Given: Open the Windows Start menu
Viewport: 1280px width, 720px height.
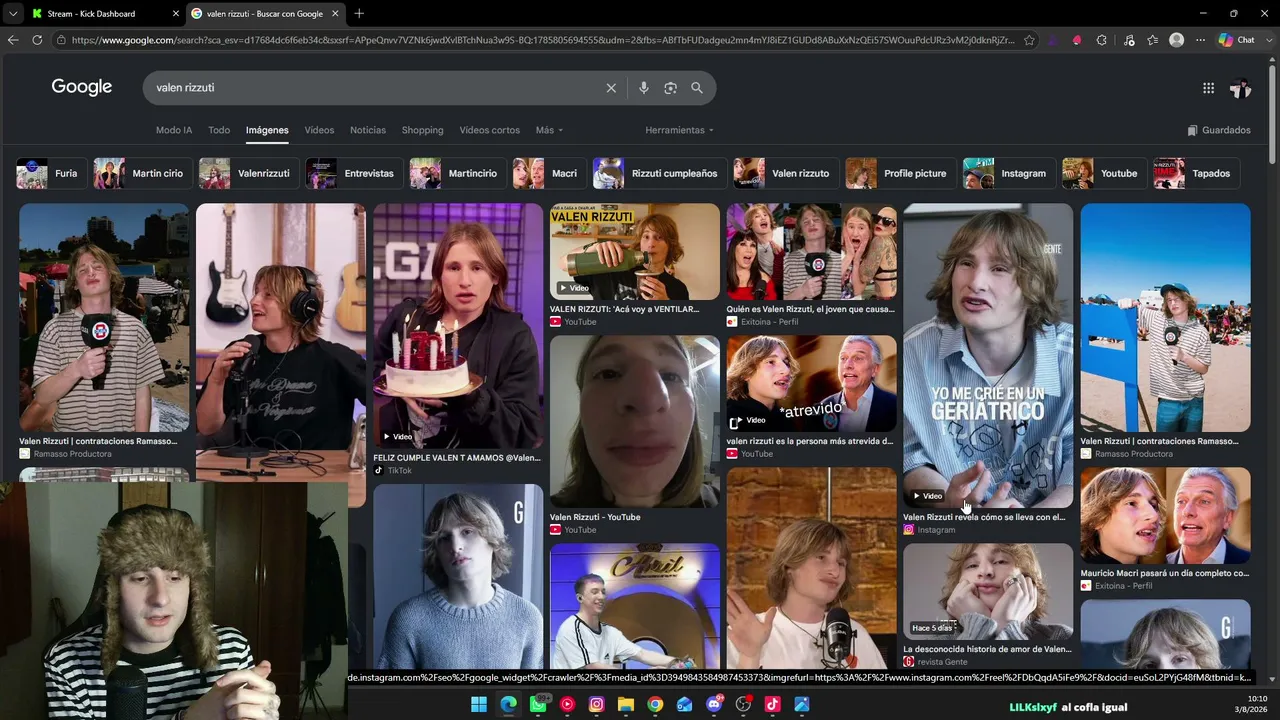Looking at the screenshot, I should (479, 704).
